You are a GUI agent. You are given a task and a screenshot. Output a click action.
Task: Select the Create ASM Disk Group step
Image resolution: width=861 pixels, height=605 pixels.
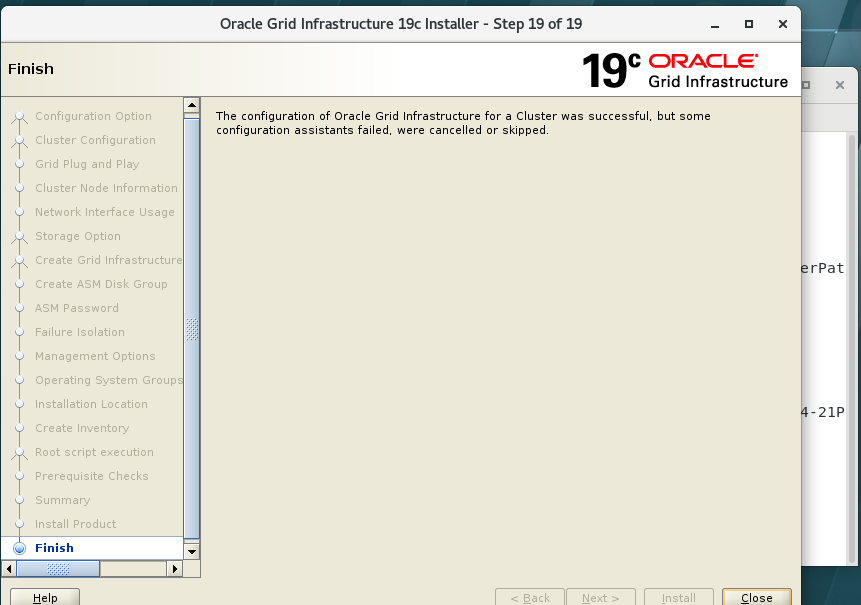[102, 284]
